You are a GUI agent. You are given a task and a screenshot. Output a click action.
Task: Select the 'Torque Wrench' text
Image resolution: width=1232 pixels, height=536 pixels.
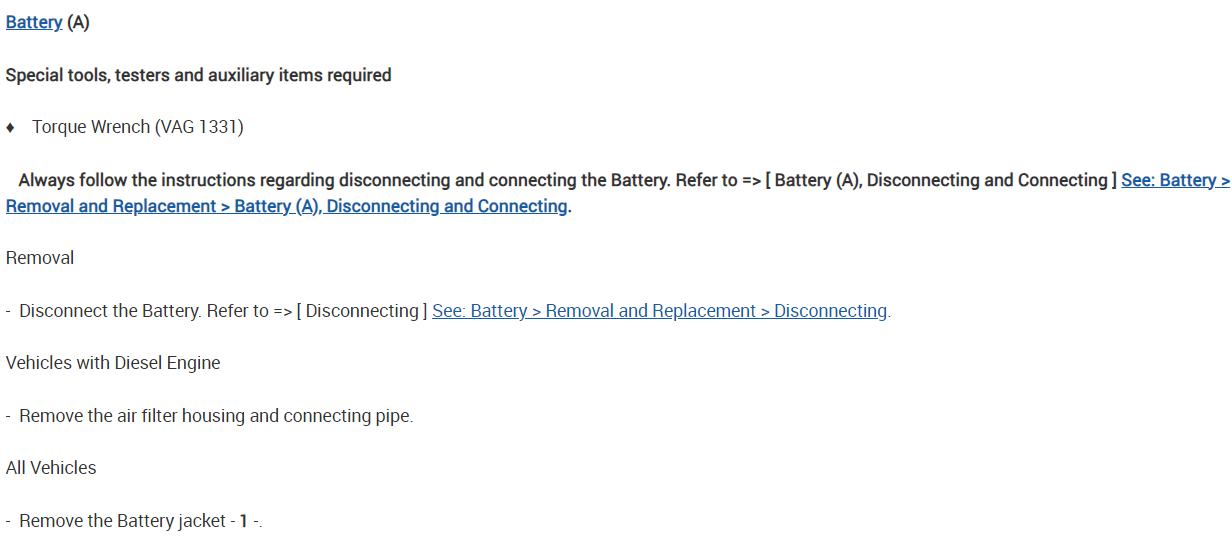(91, 127)
